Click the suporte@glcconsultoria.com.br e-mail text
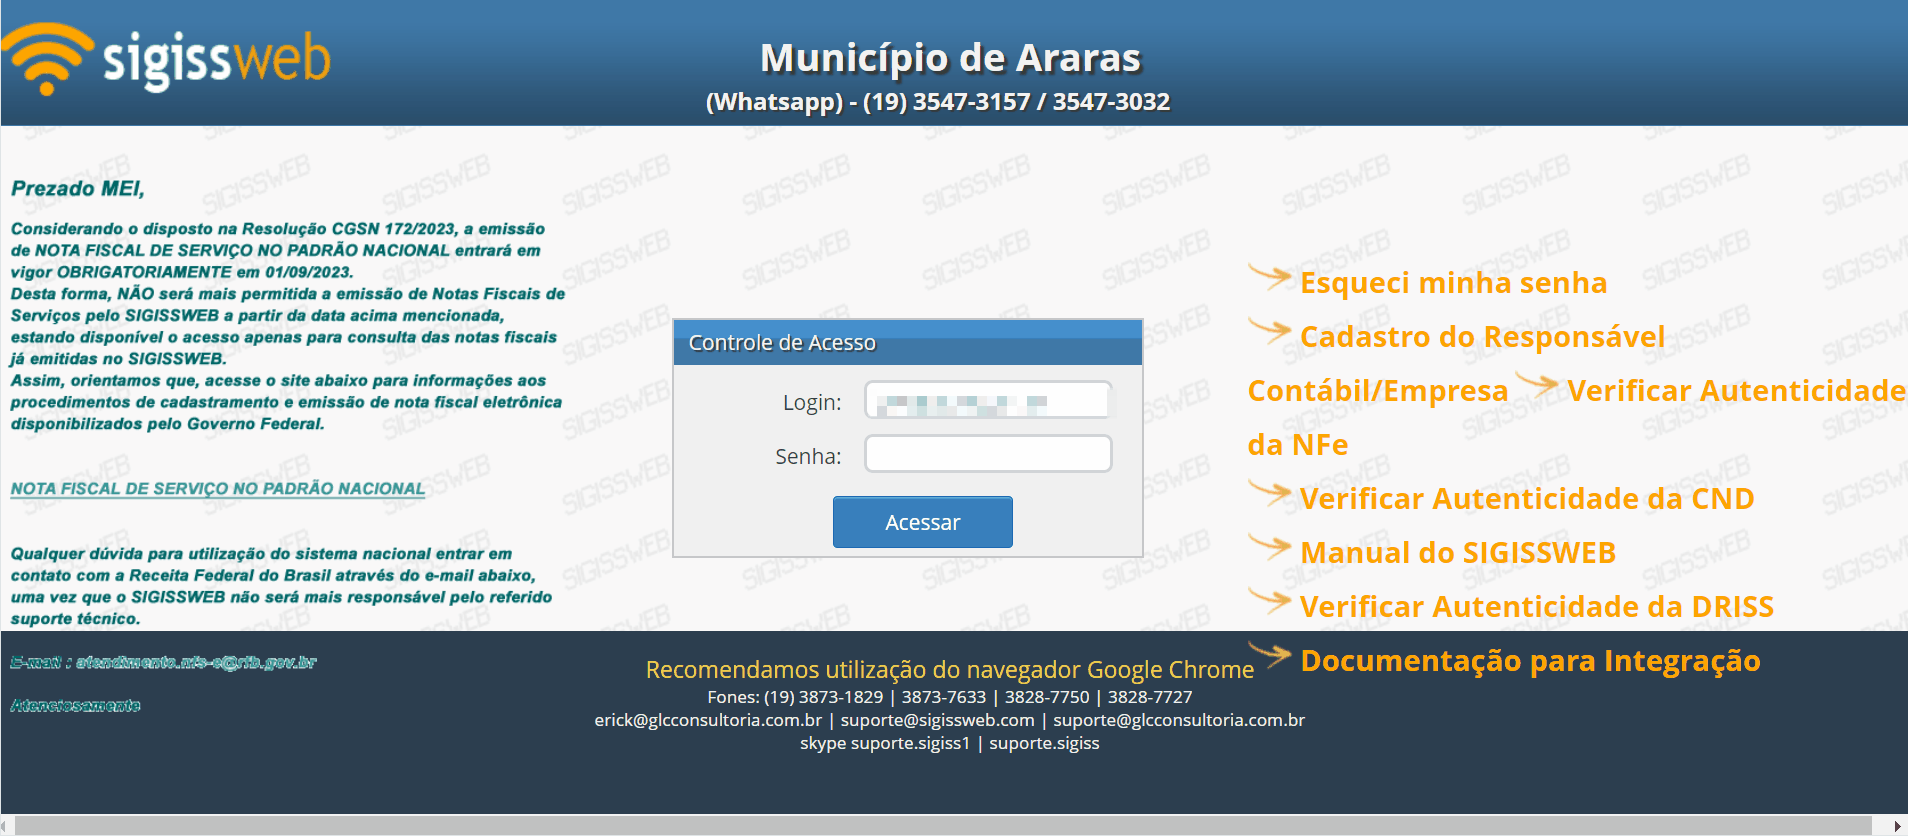The width and height of the screenshot is (1908, 836). tap(1179, 720)
